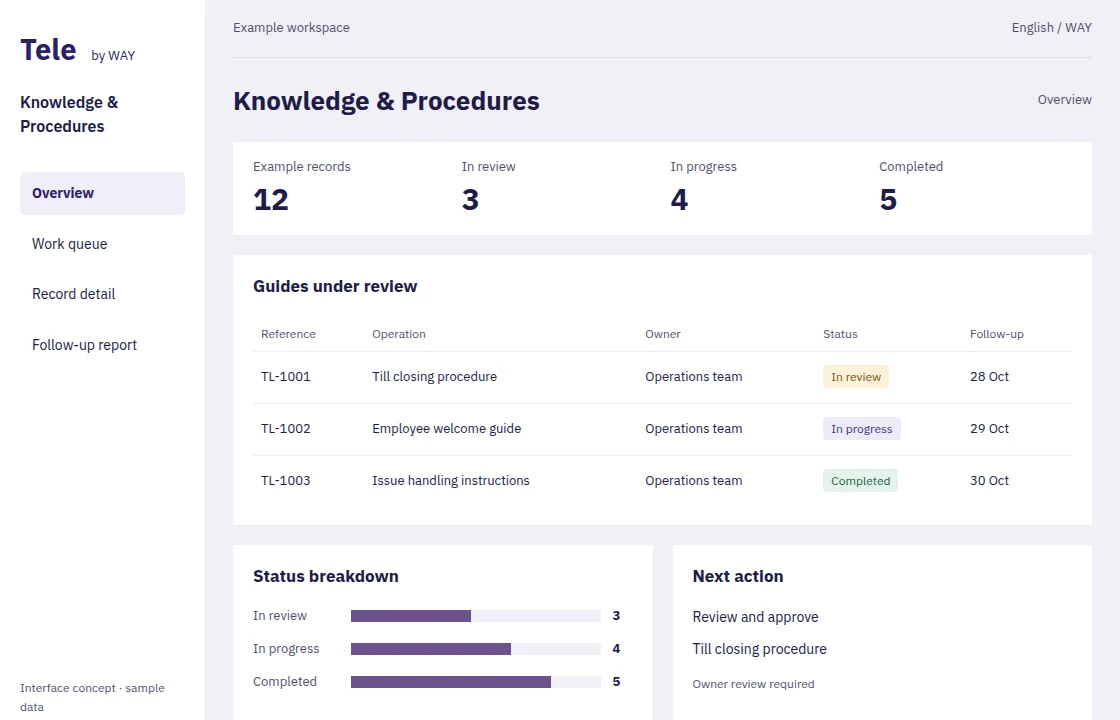Click the Example workspace breadcrumb
The height and width of the screenshot is (720, 1120).
pos(291,27)
